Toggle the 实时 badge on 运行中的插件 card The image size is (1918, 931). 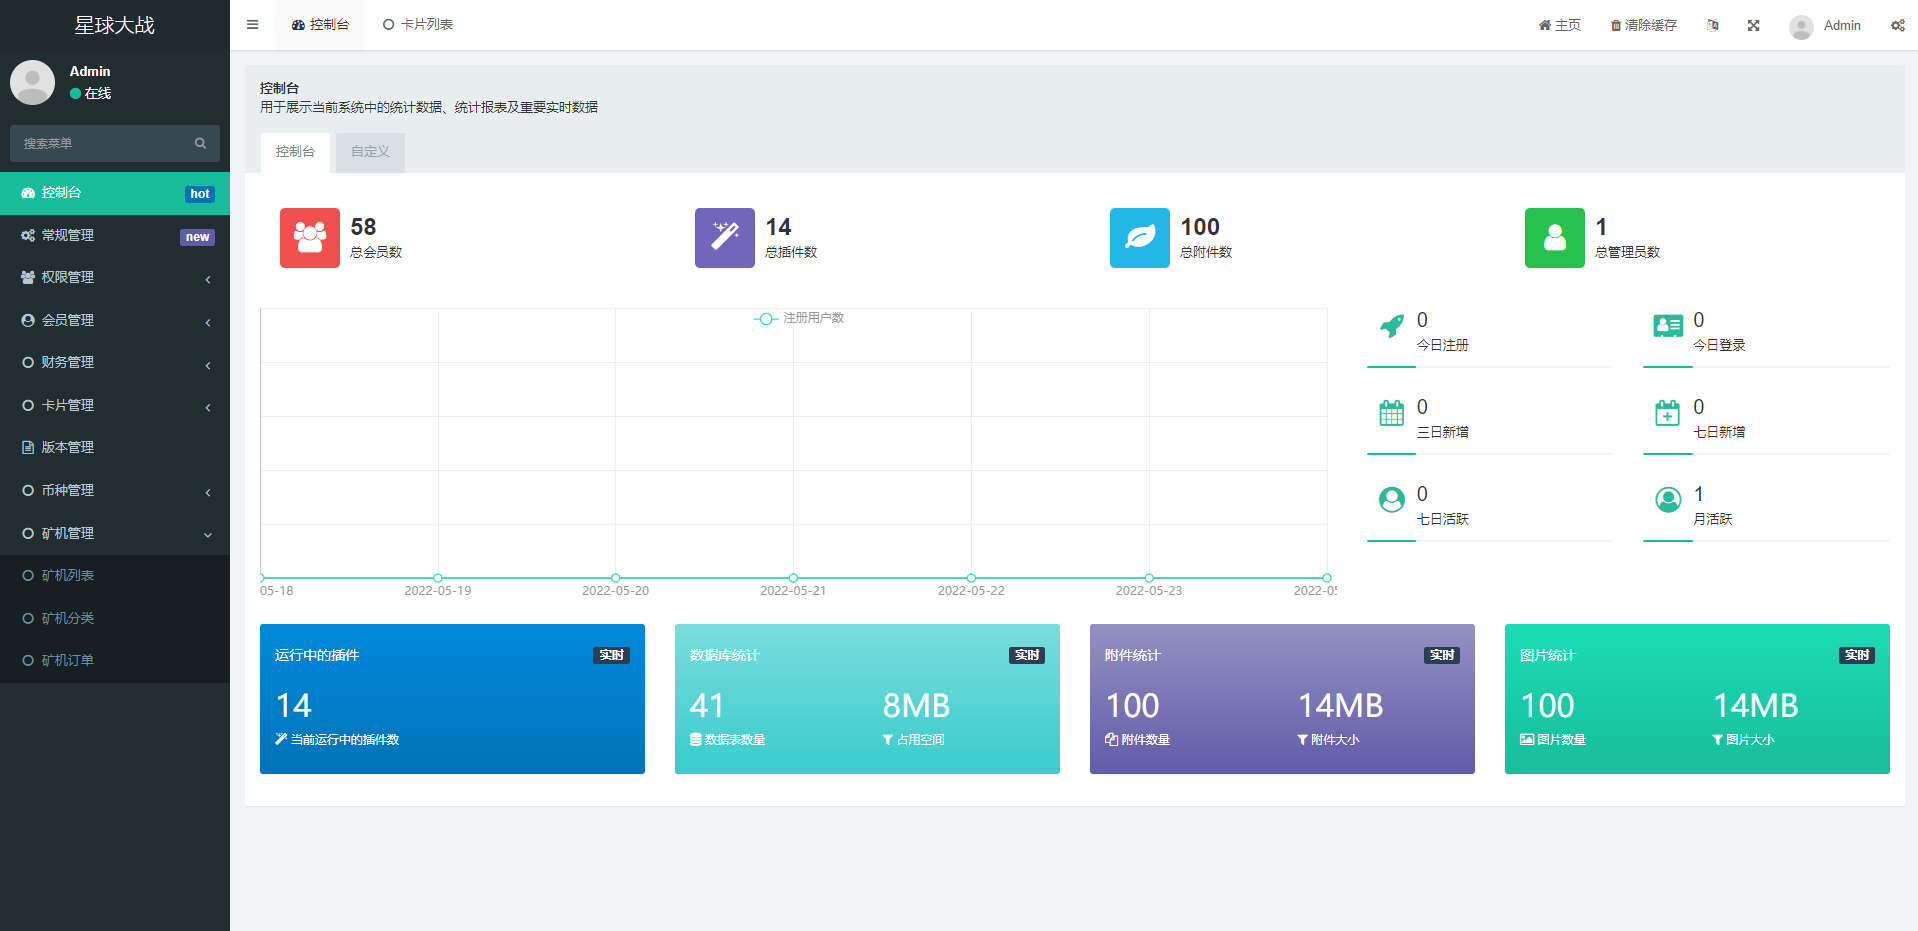coord(611,655)
